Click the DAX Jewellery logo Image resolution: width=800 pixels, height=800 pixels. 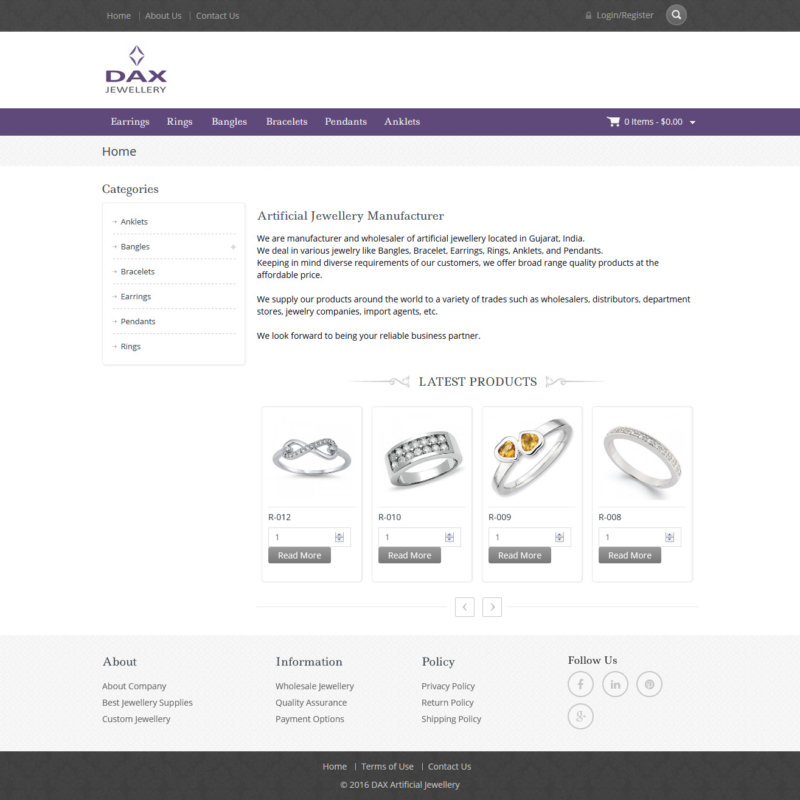point(135,69)
